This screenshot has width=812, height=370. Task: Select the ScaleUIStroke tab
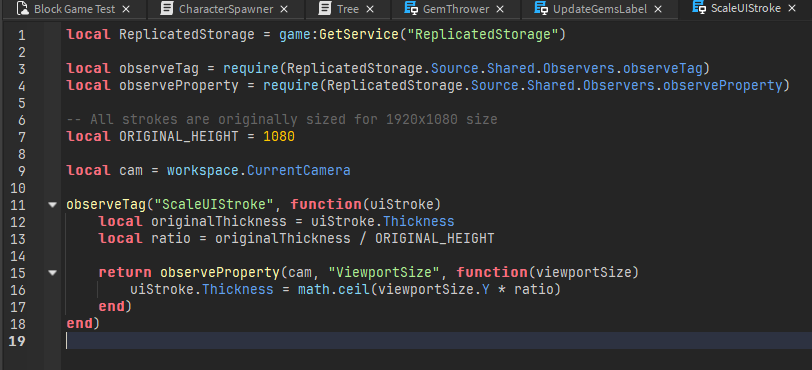tap(745, 9)
